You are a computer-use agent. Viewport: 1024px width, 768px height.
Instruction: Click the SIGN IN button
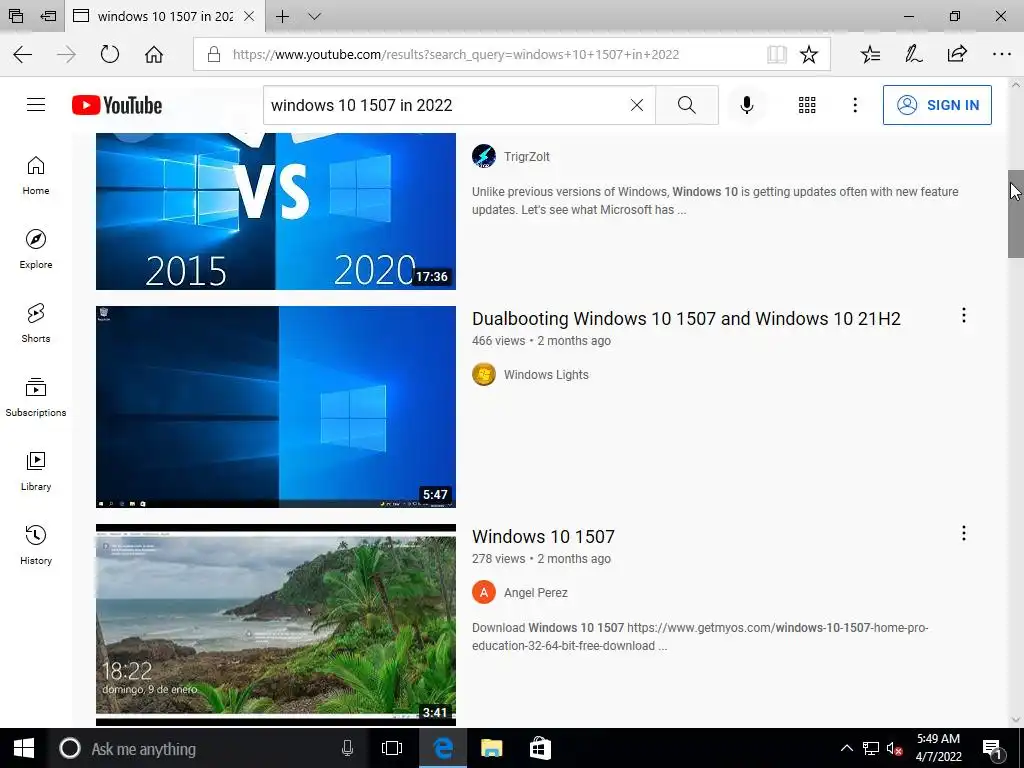(937, 104)
